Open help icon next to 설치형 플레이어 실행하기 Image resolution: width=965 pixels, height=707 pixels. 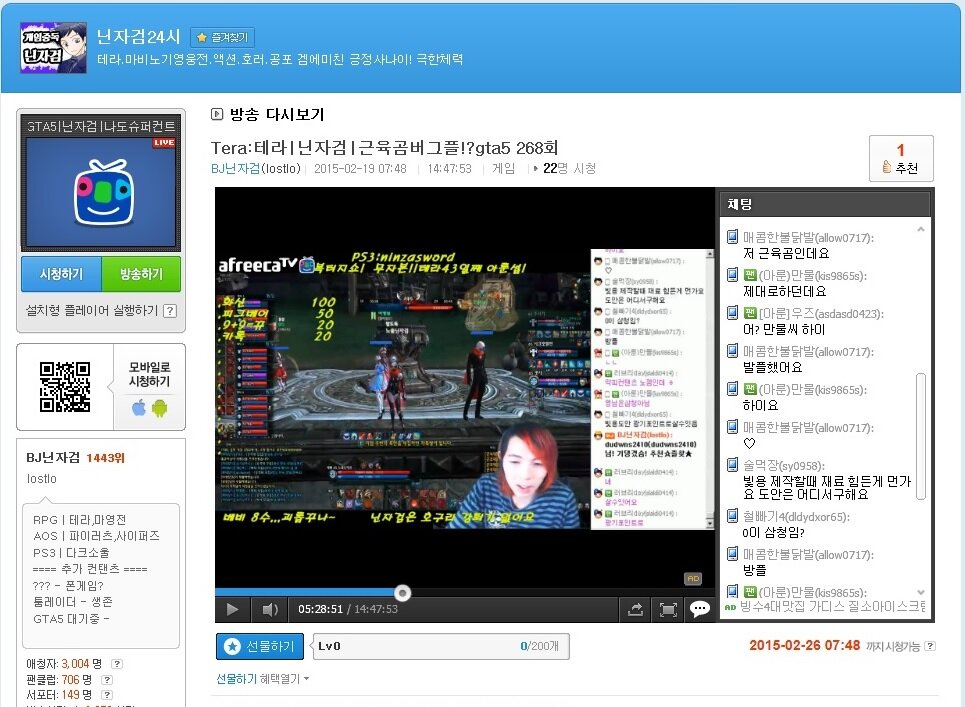170,311
